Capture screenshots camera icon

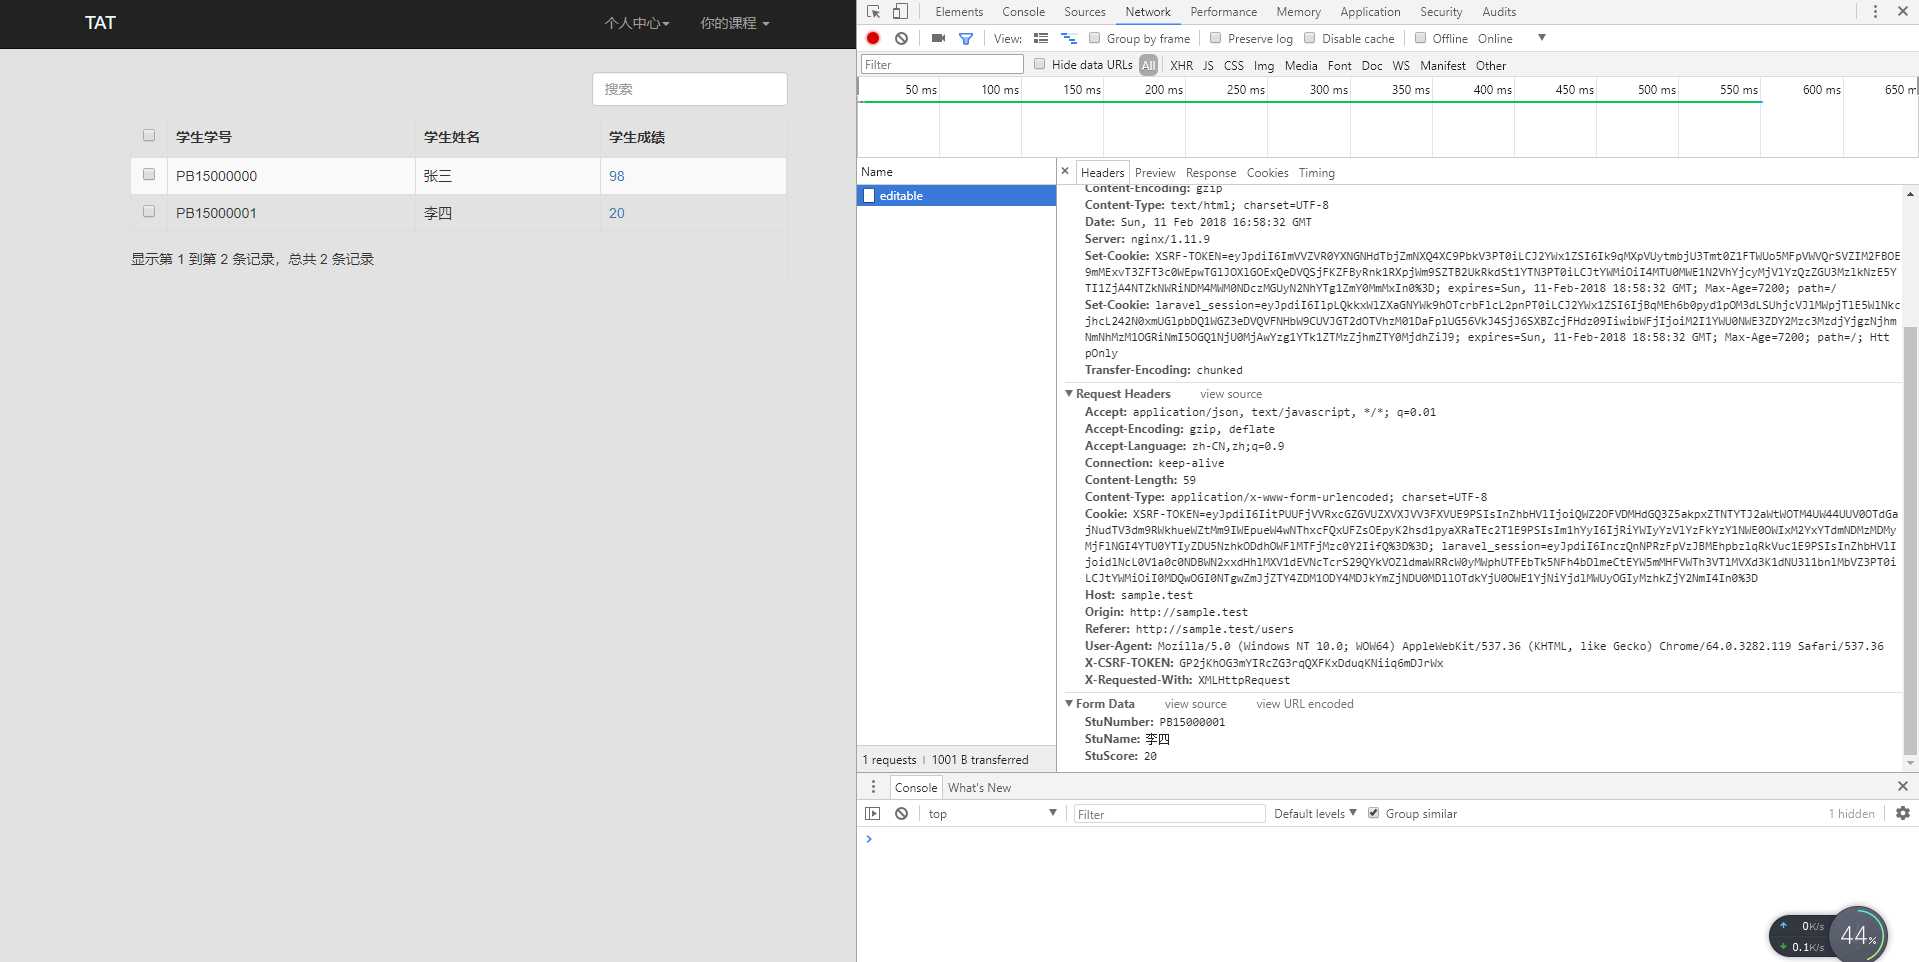pyautogui.click(x=938, y=38)
